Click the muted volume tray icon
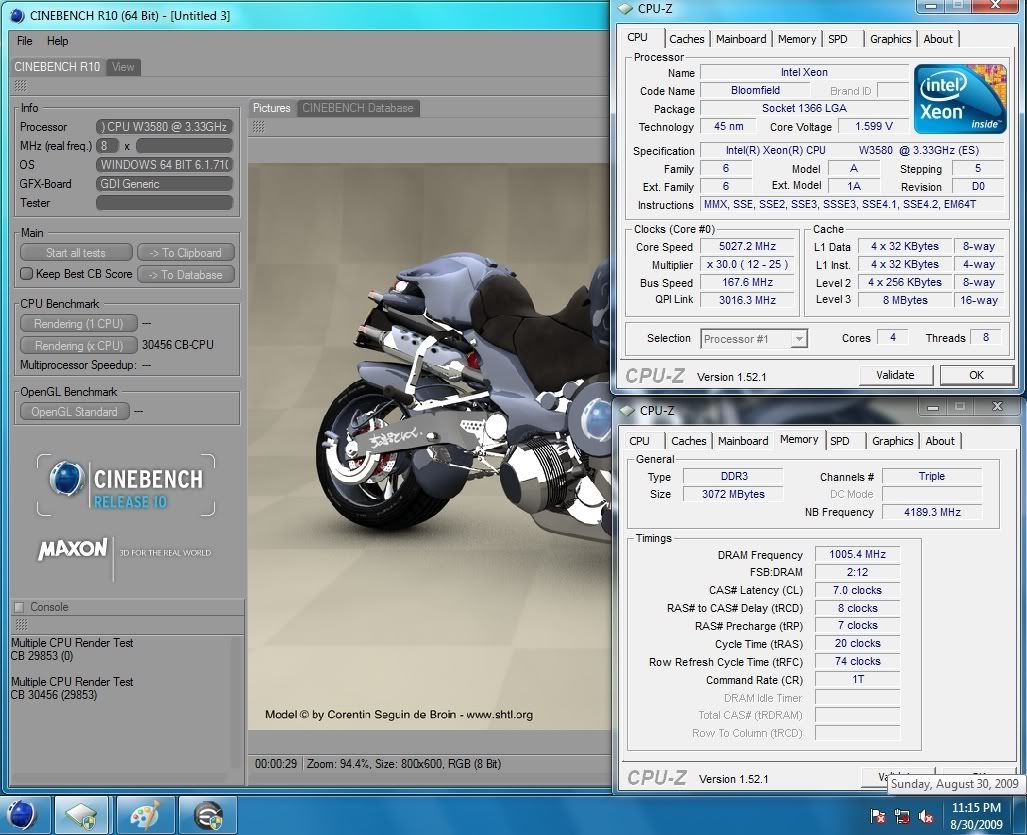 [926, 816]
